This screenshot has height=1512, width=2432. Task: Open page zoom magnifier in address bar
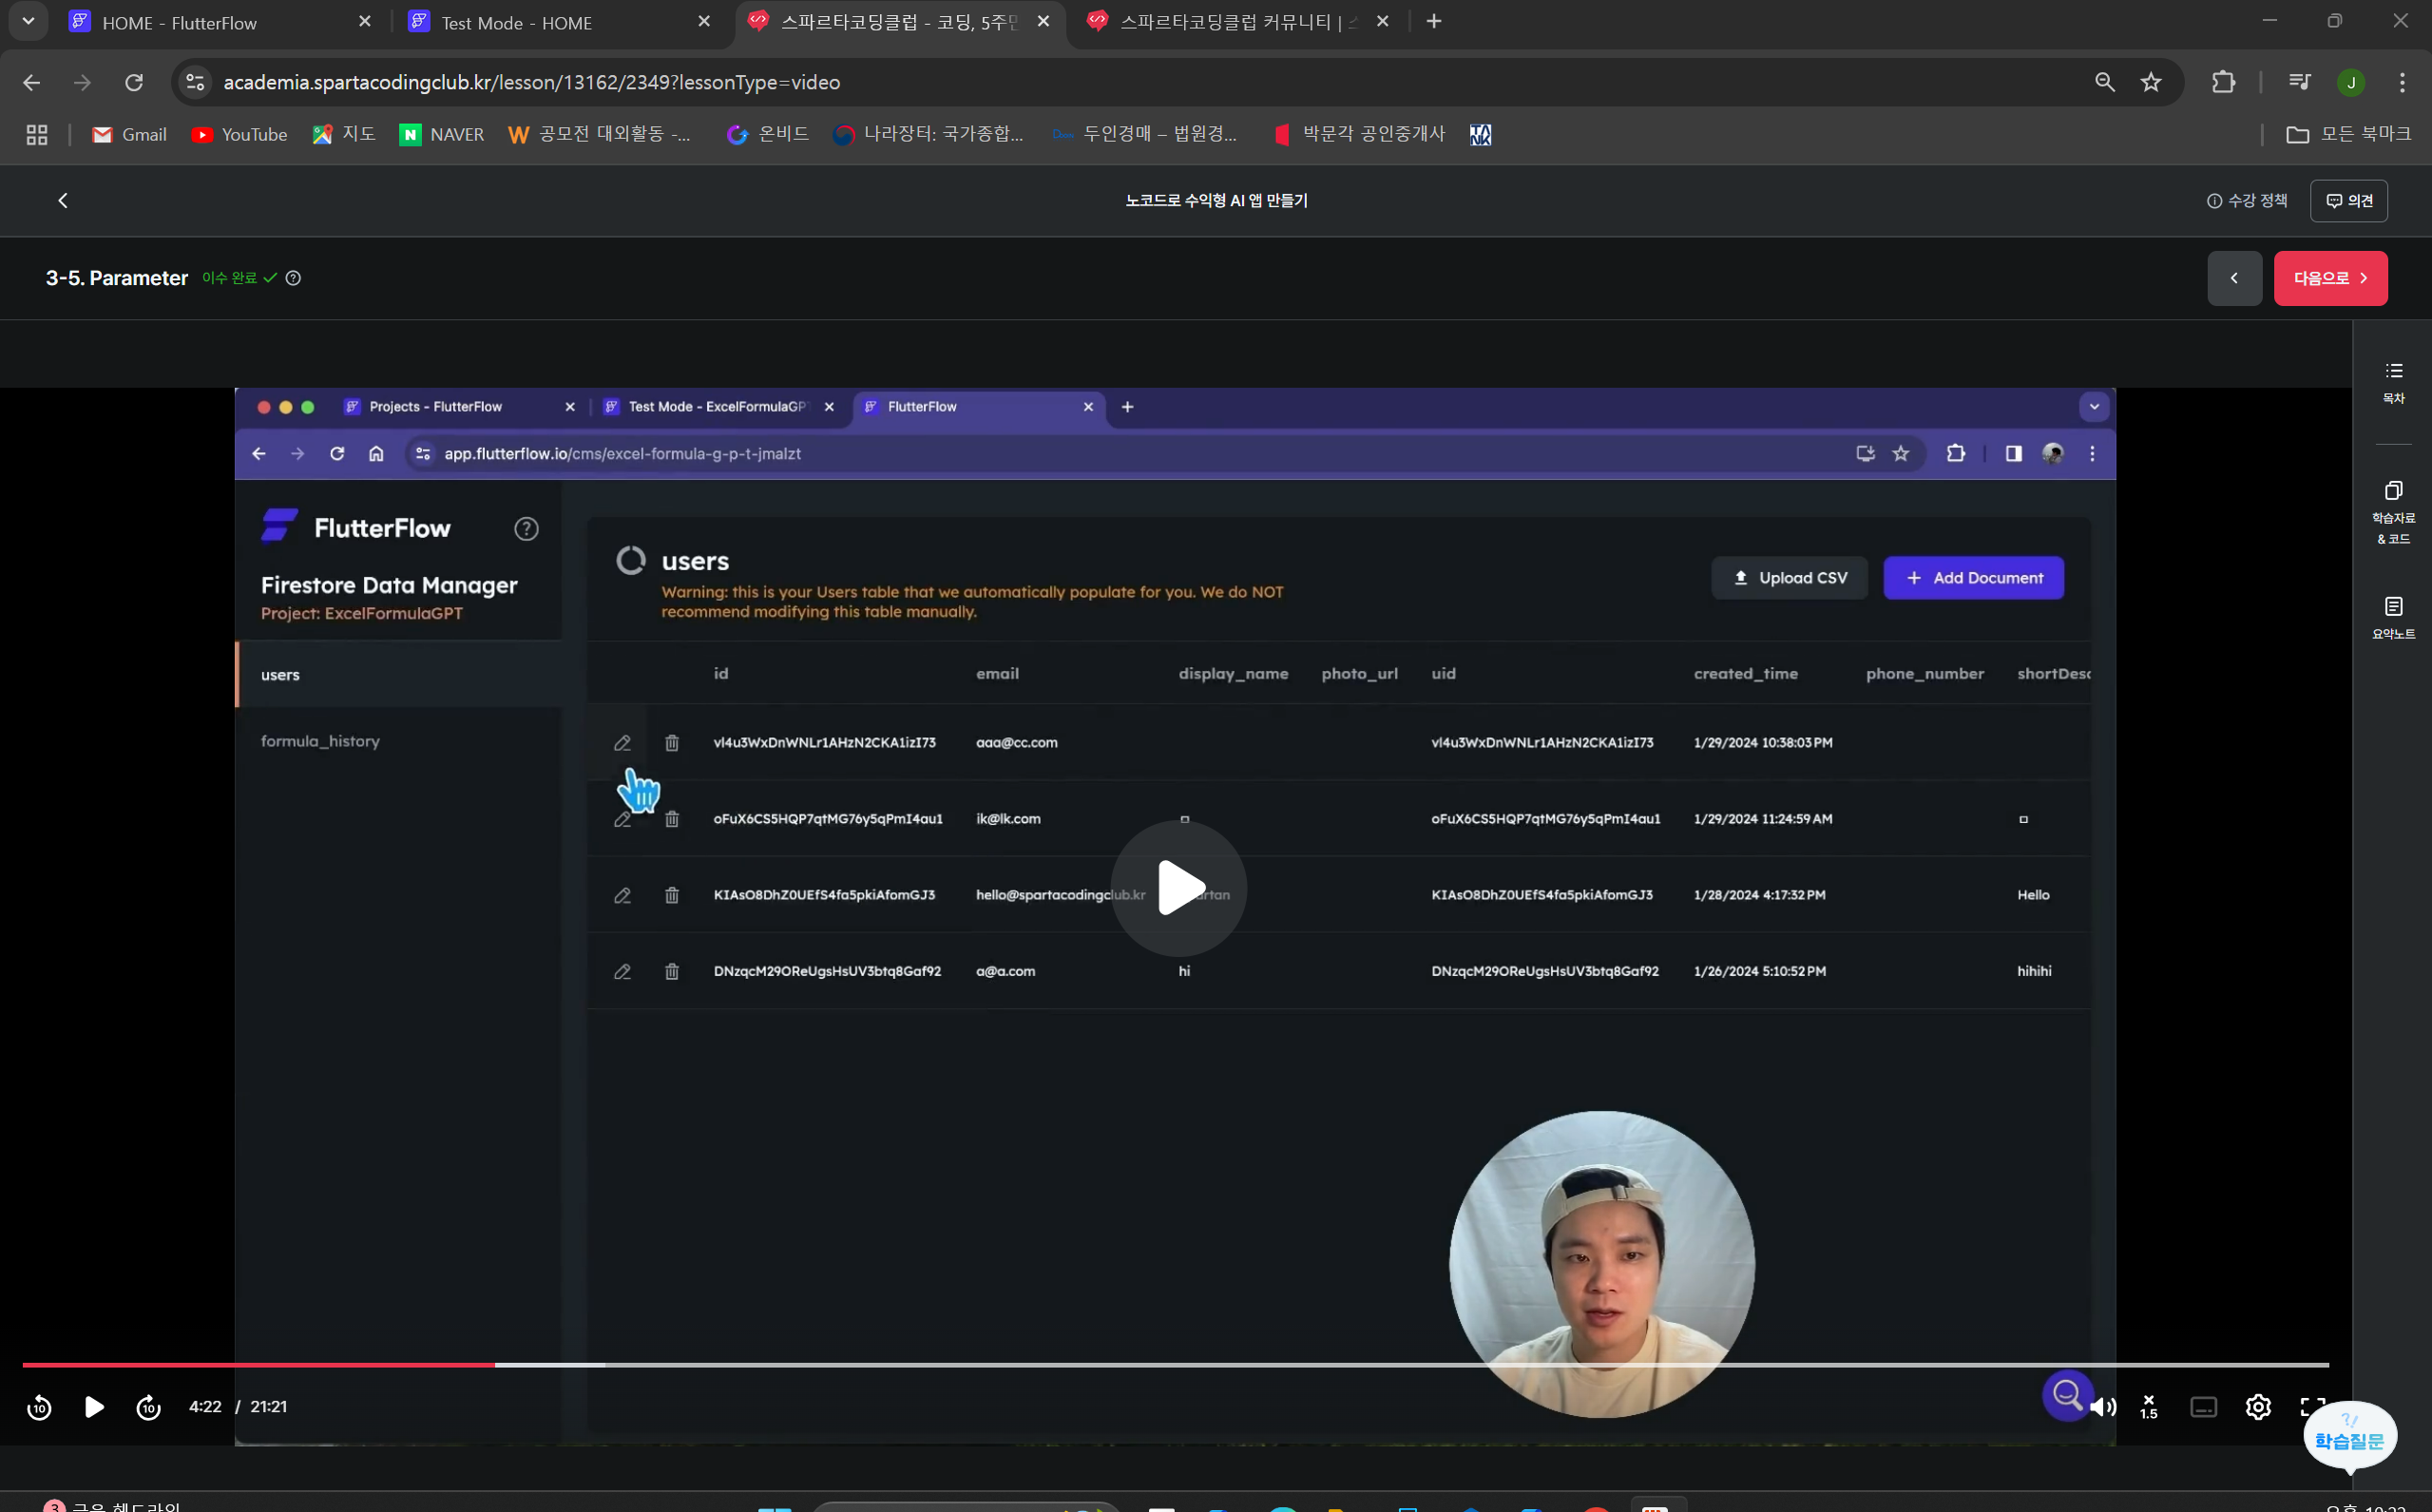click(2105, 82)
